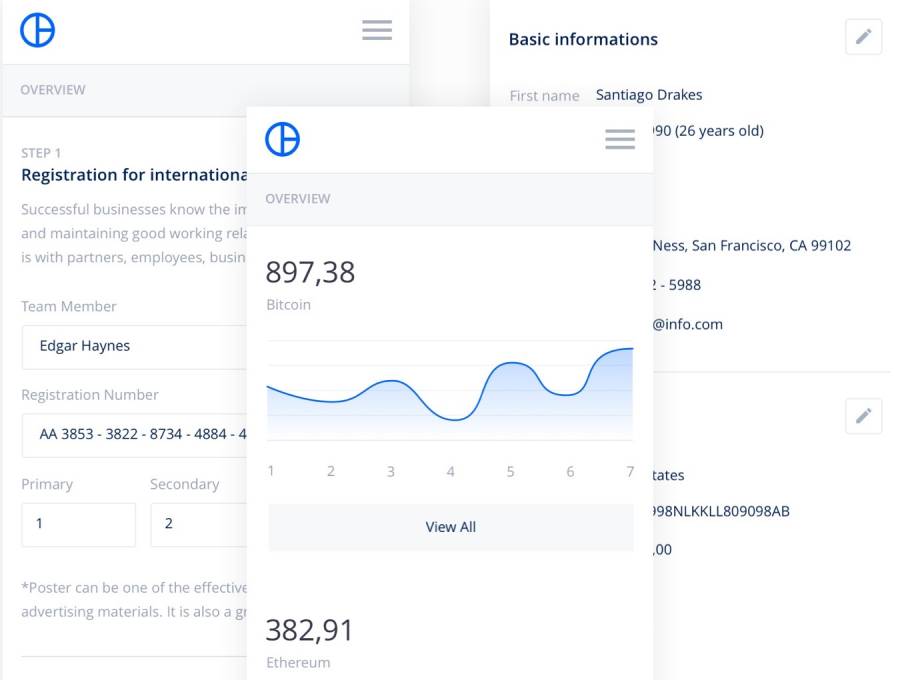Select OVERVIEW on the registration page
The height and width of the screenshot is (680, 900).
coord(53,90)
